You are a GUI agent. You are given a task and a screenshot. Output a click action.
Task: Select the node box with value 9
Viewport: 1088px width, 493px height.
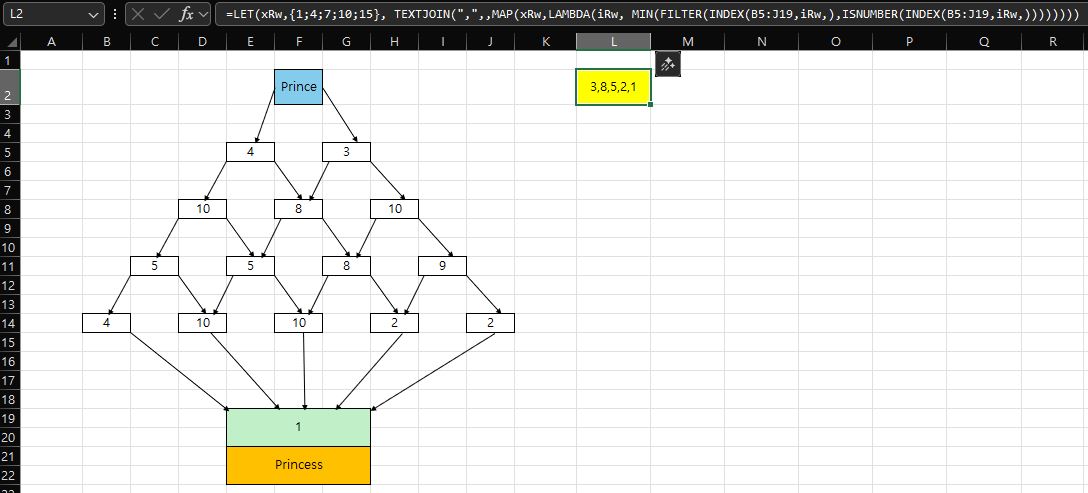(x=442, y=266)
